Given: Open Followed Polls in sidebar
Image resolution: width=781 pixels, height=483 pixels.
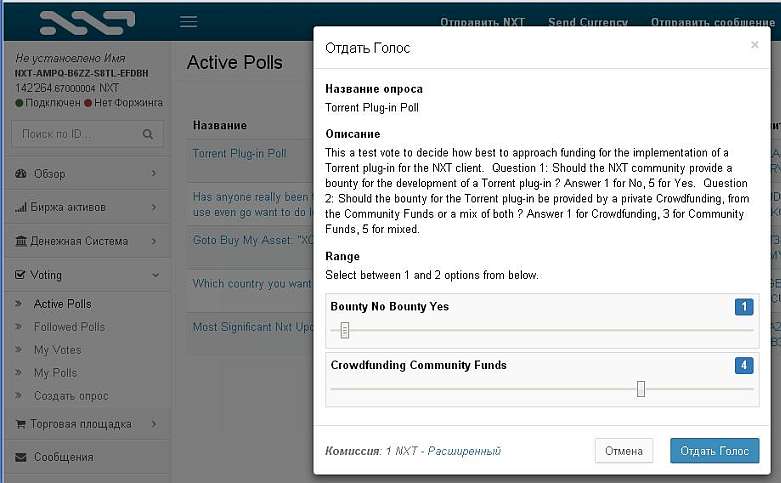Looking at the screenshot, I should coord(69,327).
